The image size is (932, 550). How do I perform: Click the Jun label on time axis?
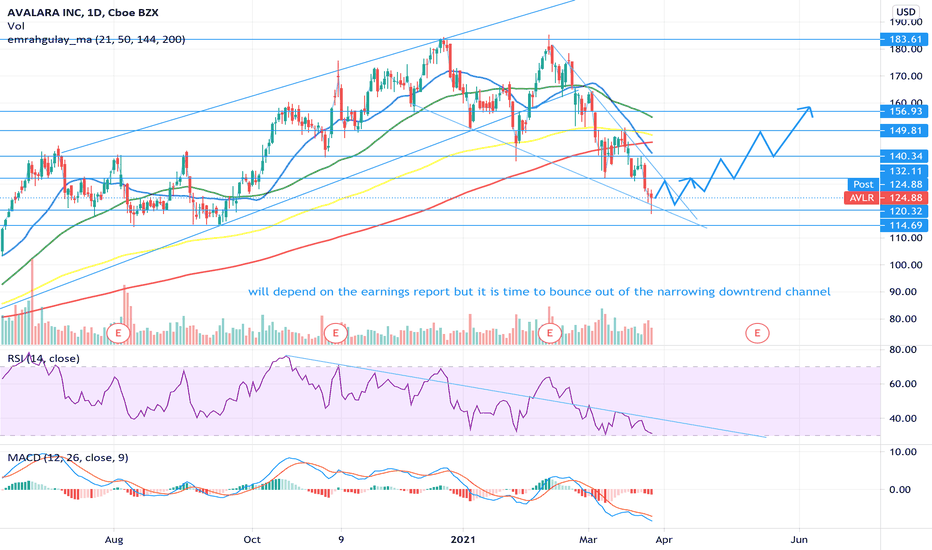click(x=799, y=540)
